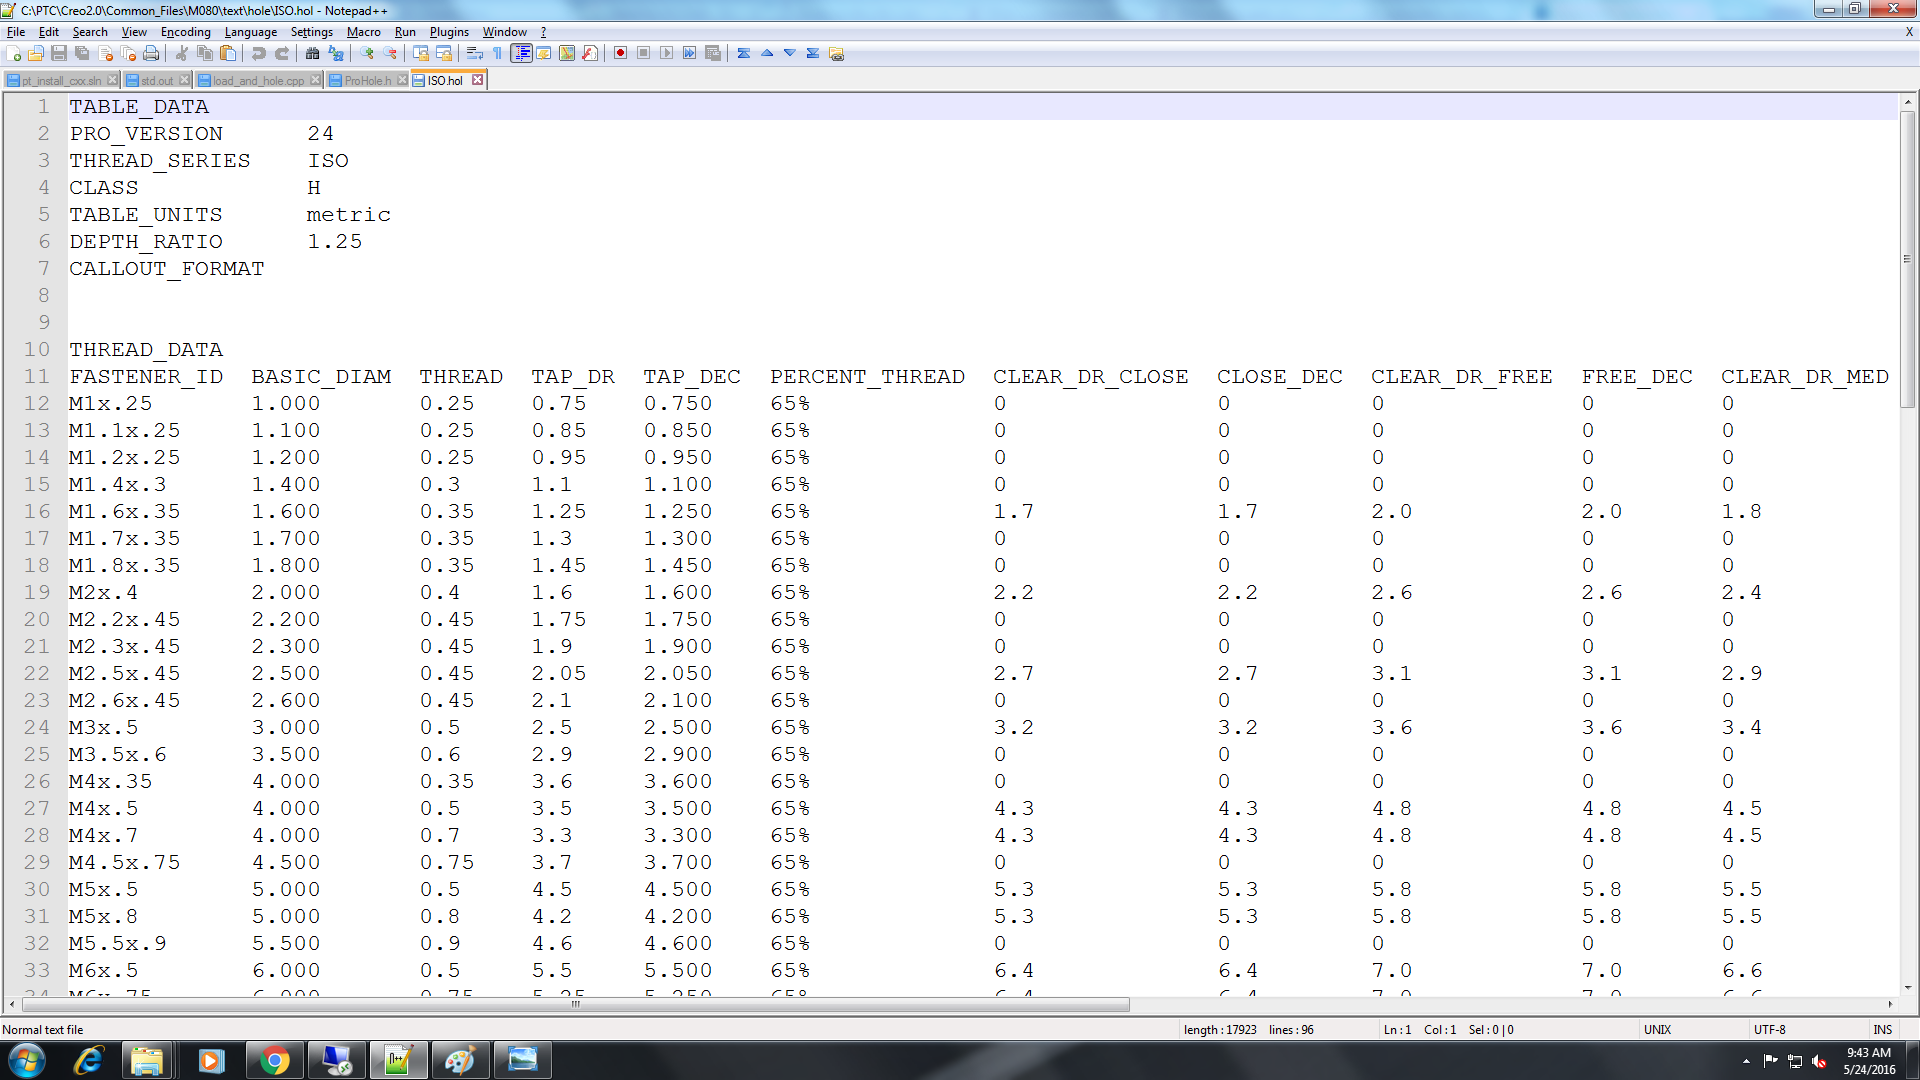Click the horizontal scrollbar thumb
The image size is (1920, 1080).
click(575, 1004)
